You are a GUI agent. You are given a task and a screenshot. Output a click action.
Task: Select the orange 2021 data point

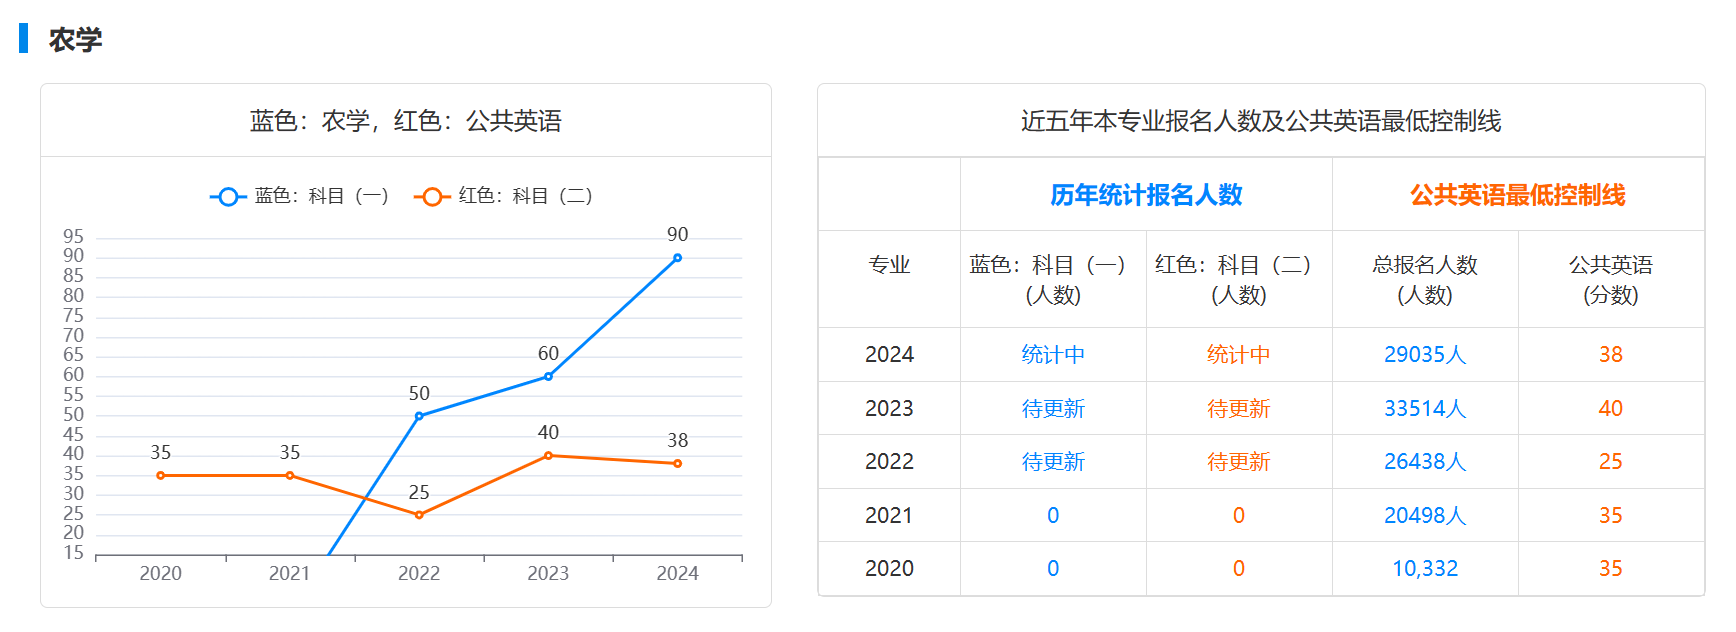point(290,476)
